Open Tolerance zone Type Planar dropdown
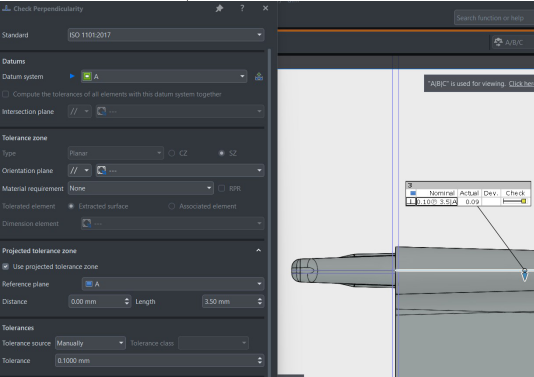The width and height of the screenshot is (534, 377). (115, 153)
